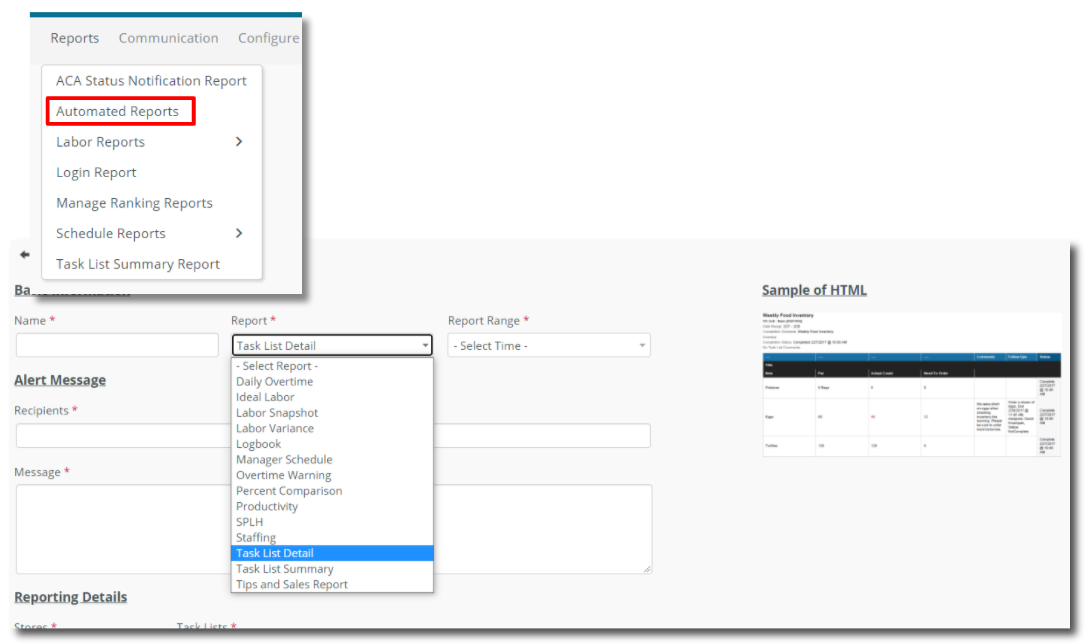Switch to the Communication menu
This screenshot has width=1087, height=644.
[168, 38]
